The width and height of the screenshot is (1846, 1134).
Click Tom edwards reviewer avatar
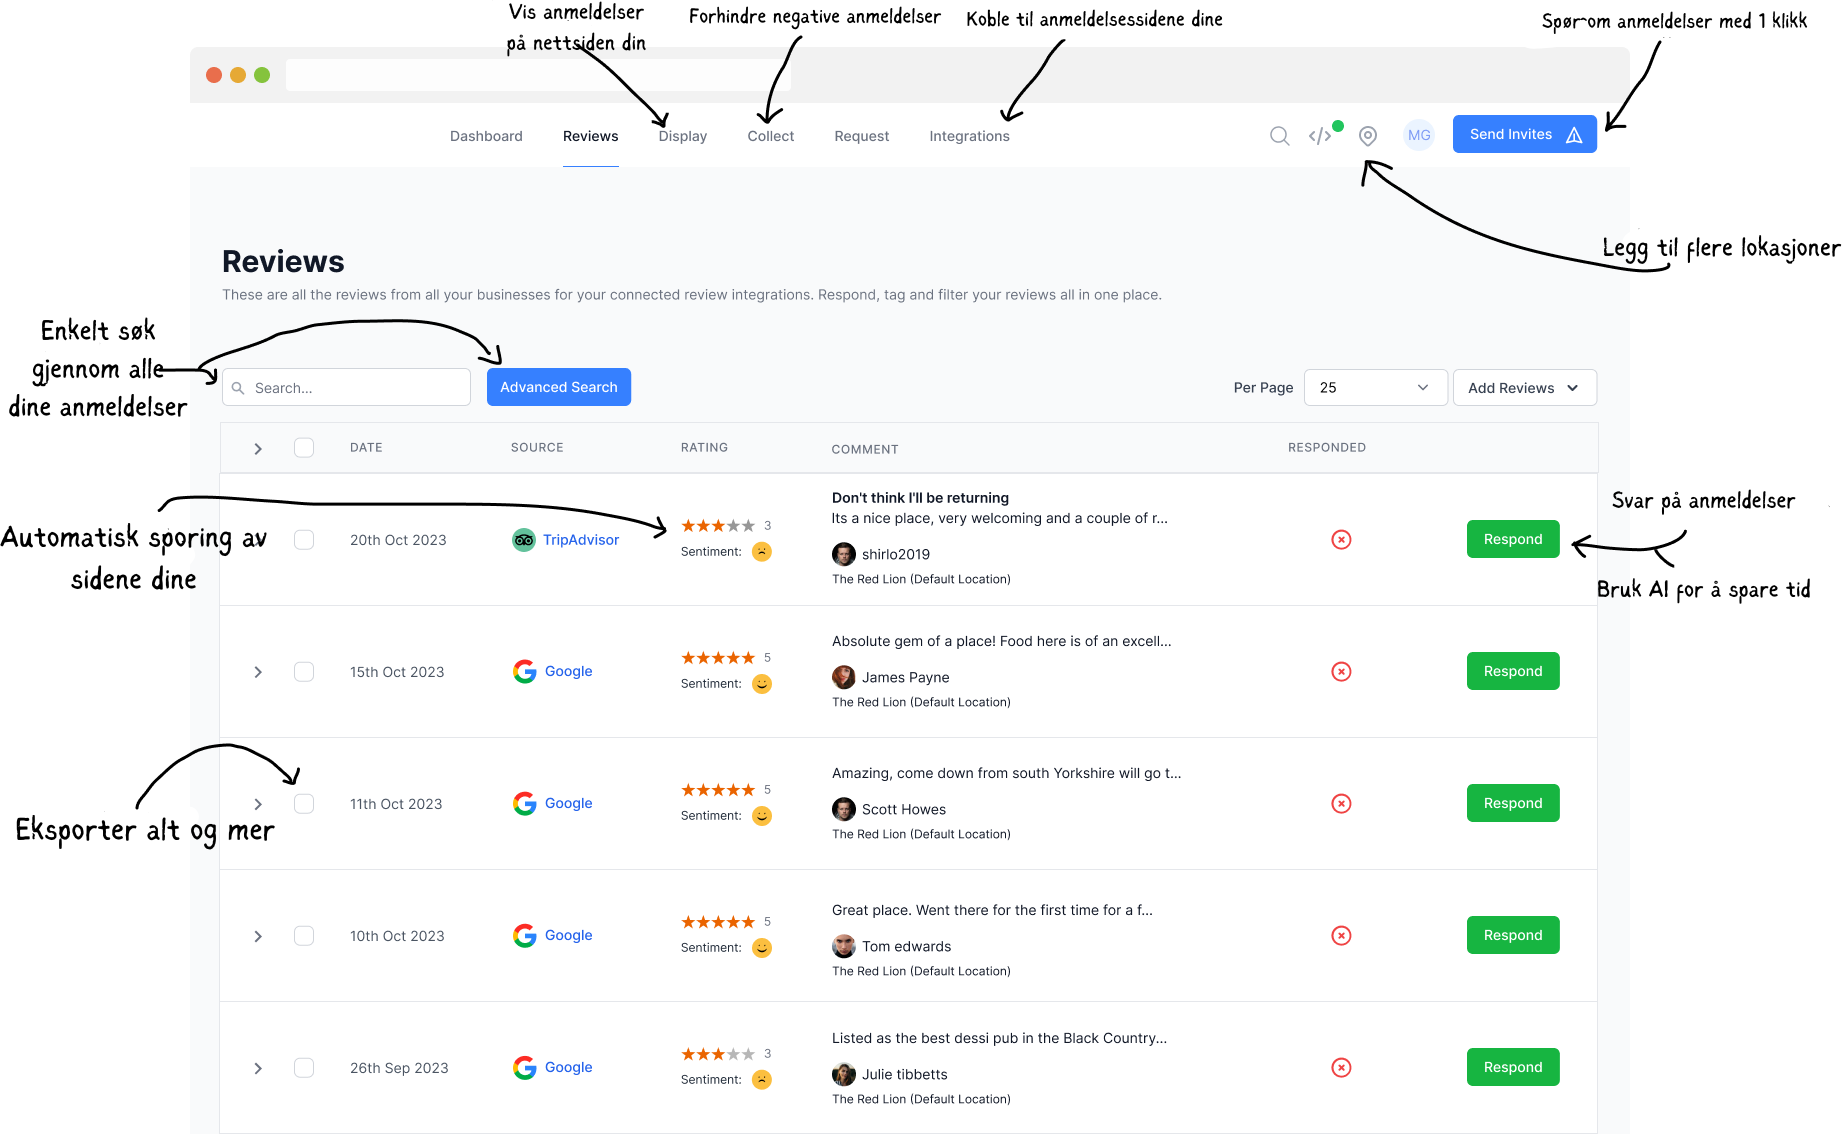pos(844,946)
